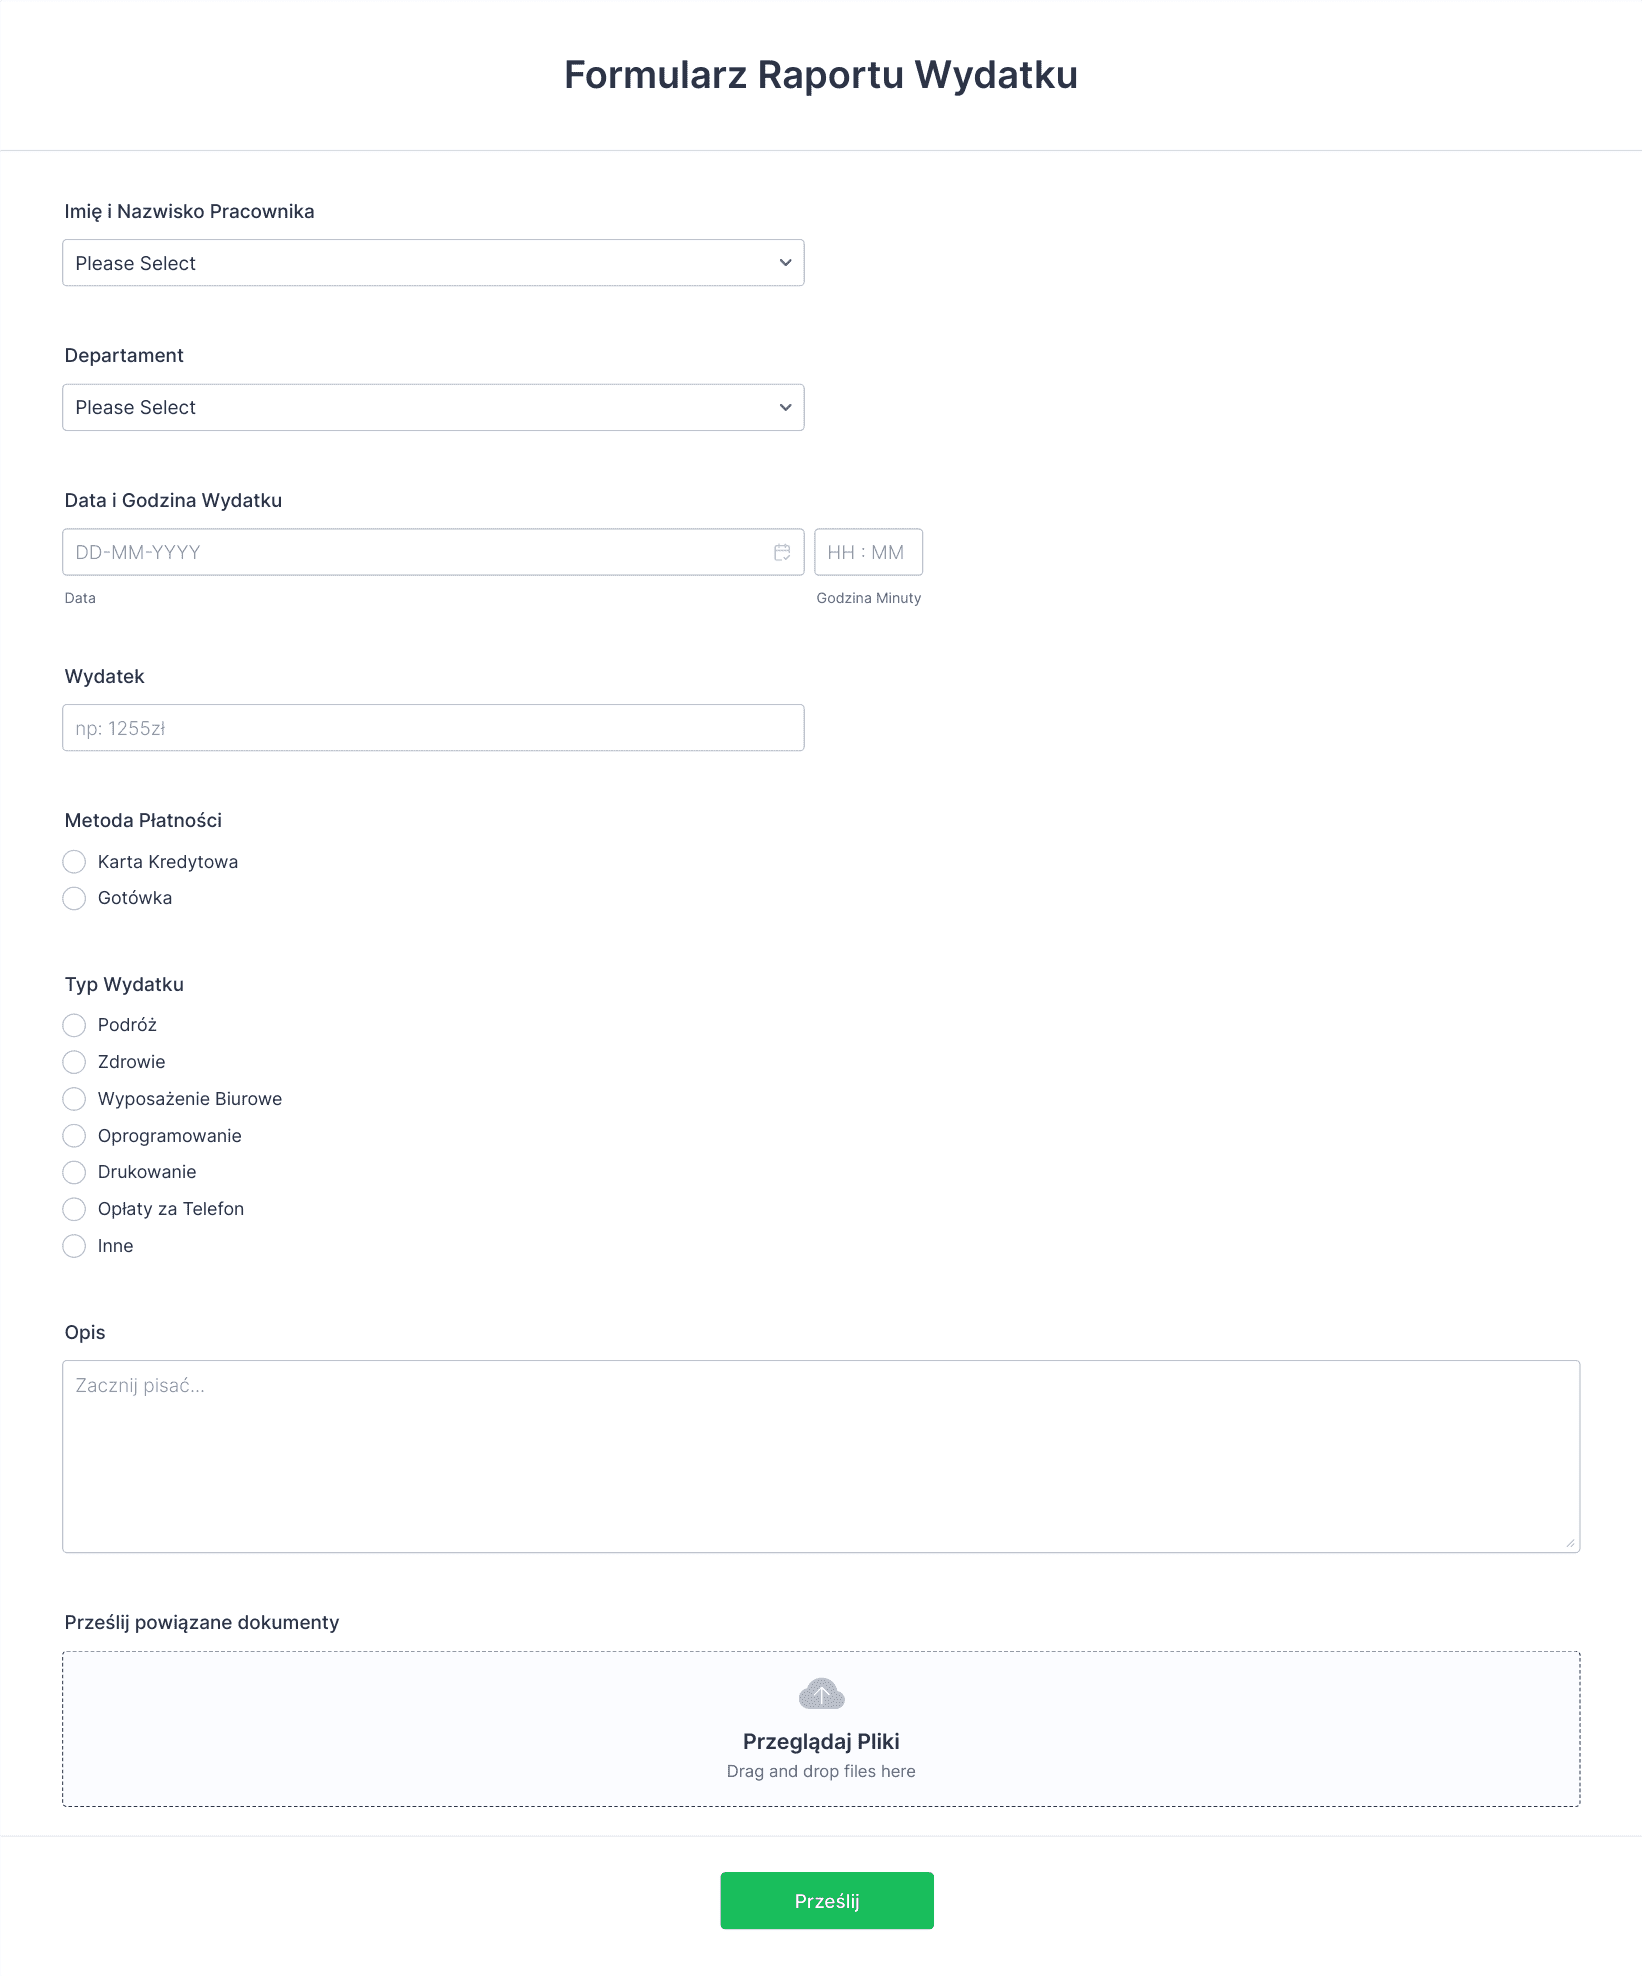Choose Gotówka radio option
Screen dimensions: 1642x1976
coord(74,898)
